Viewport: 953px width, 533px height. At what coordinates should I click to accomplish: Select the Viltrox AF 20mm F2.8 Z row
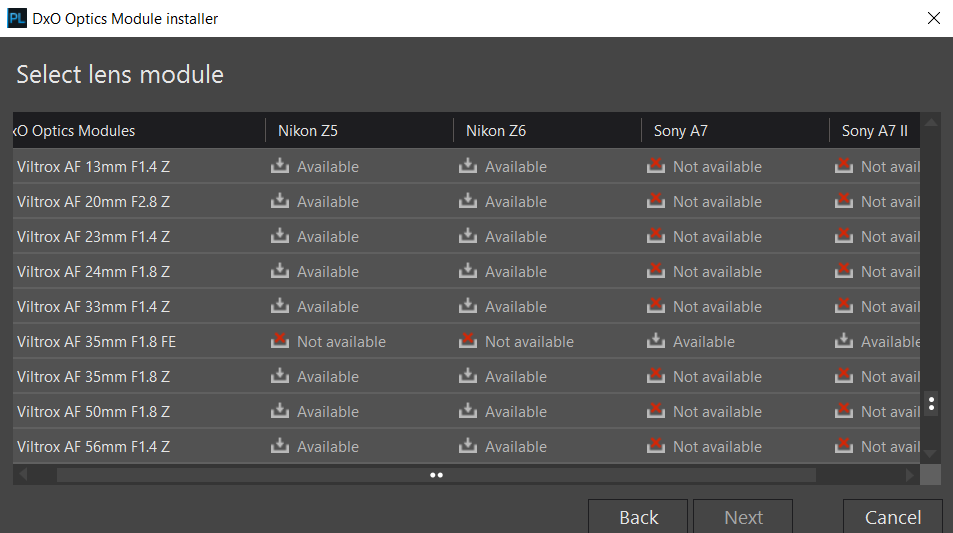(466, 201)
